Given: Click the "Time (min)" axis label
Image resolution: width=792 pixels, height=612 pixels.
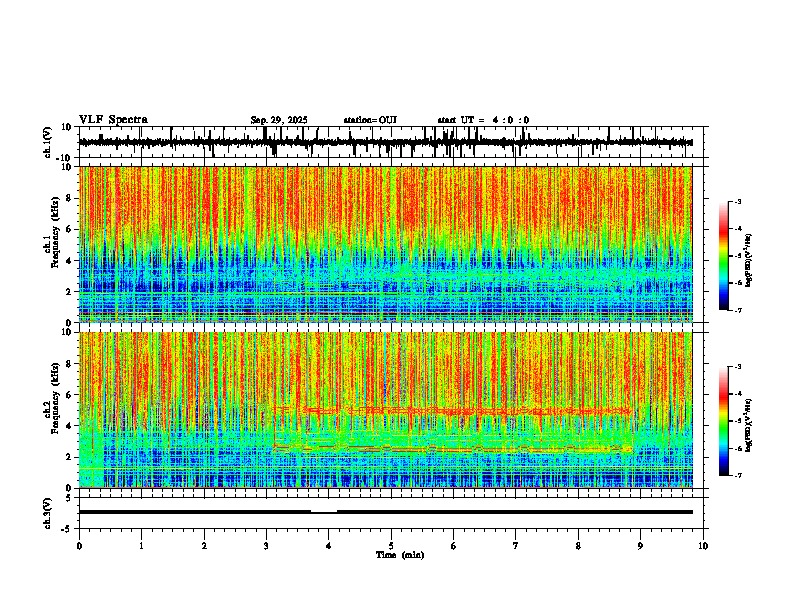Looking at the screenshot, I should pyautogui.click(x=400, y=555).
